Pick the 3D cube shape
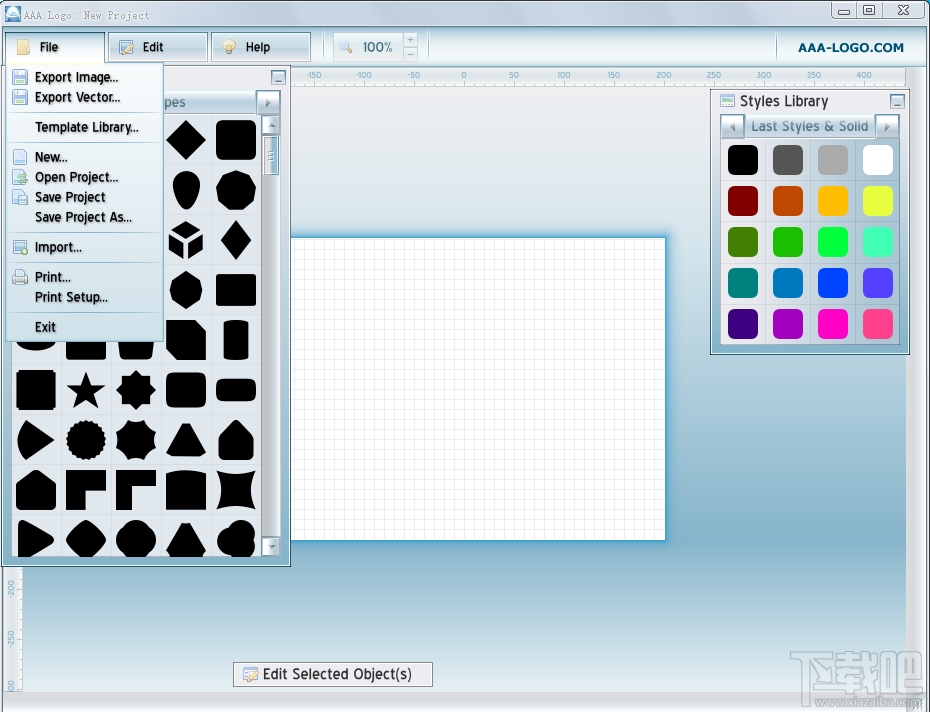The image size is (930, 712). (186, 240)
